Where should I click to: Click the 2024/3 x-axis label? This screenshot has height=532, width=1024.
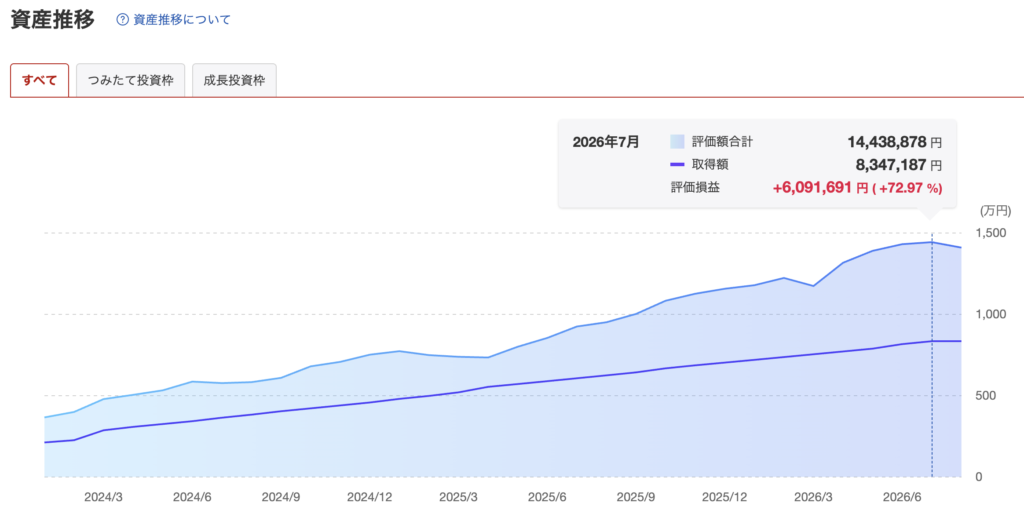[x=103, y=497]
